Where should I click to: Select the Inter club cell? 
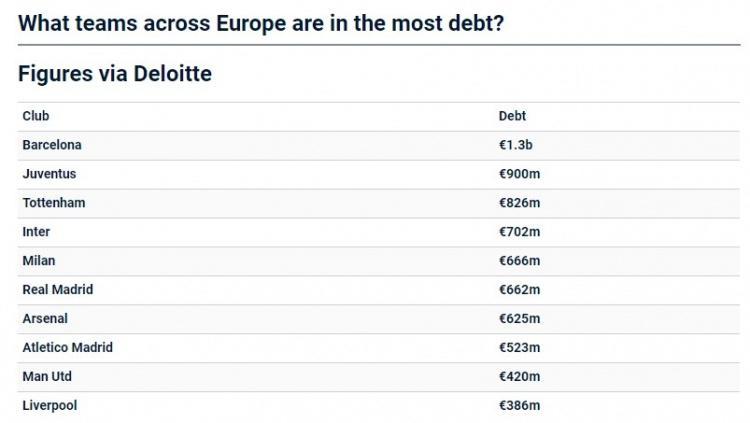pyautogui.click(x=36, y=232)
